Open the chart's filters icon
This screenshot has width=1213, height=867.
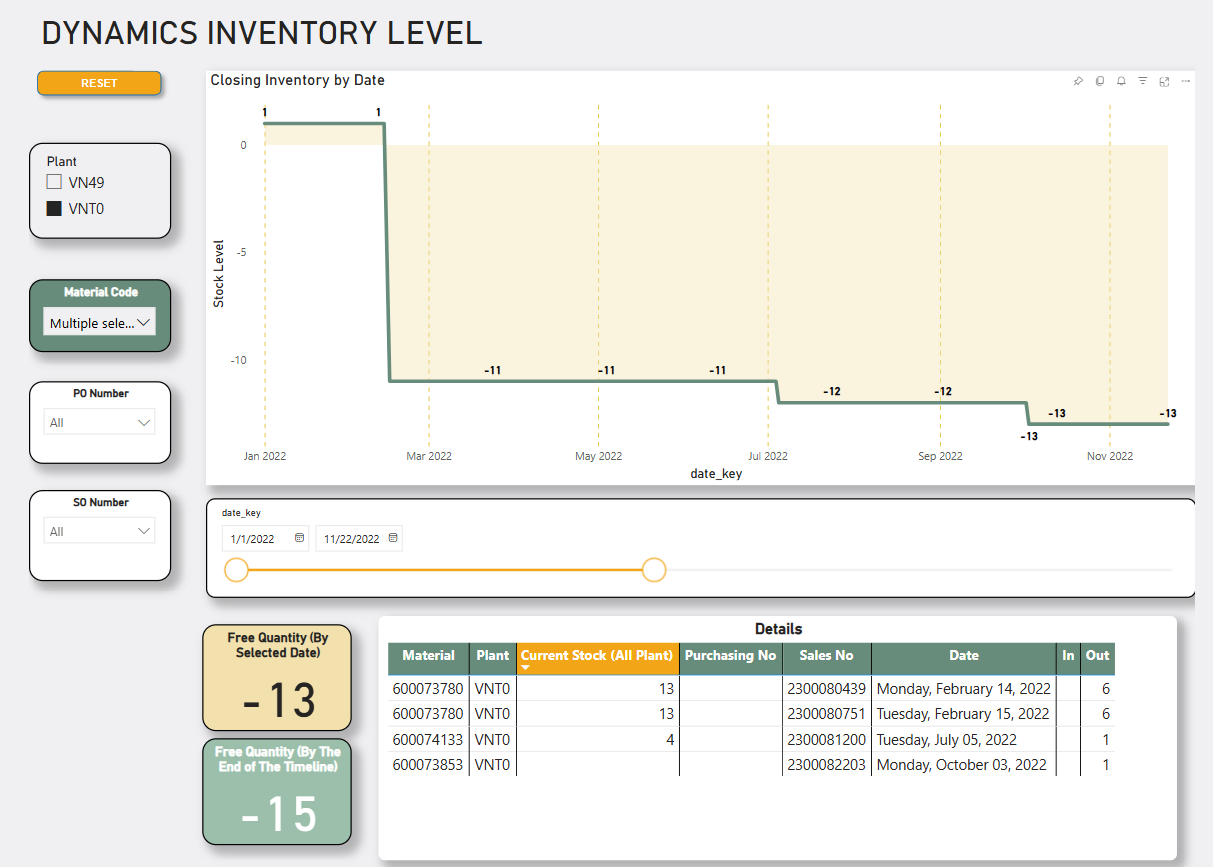coord(1143,81)
